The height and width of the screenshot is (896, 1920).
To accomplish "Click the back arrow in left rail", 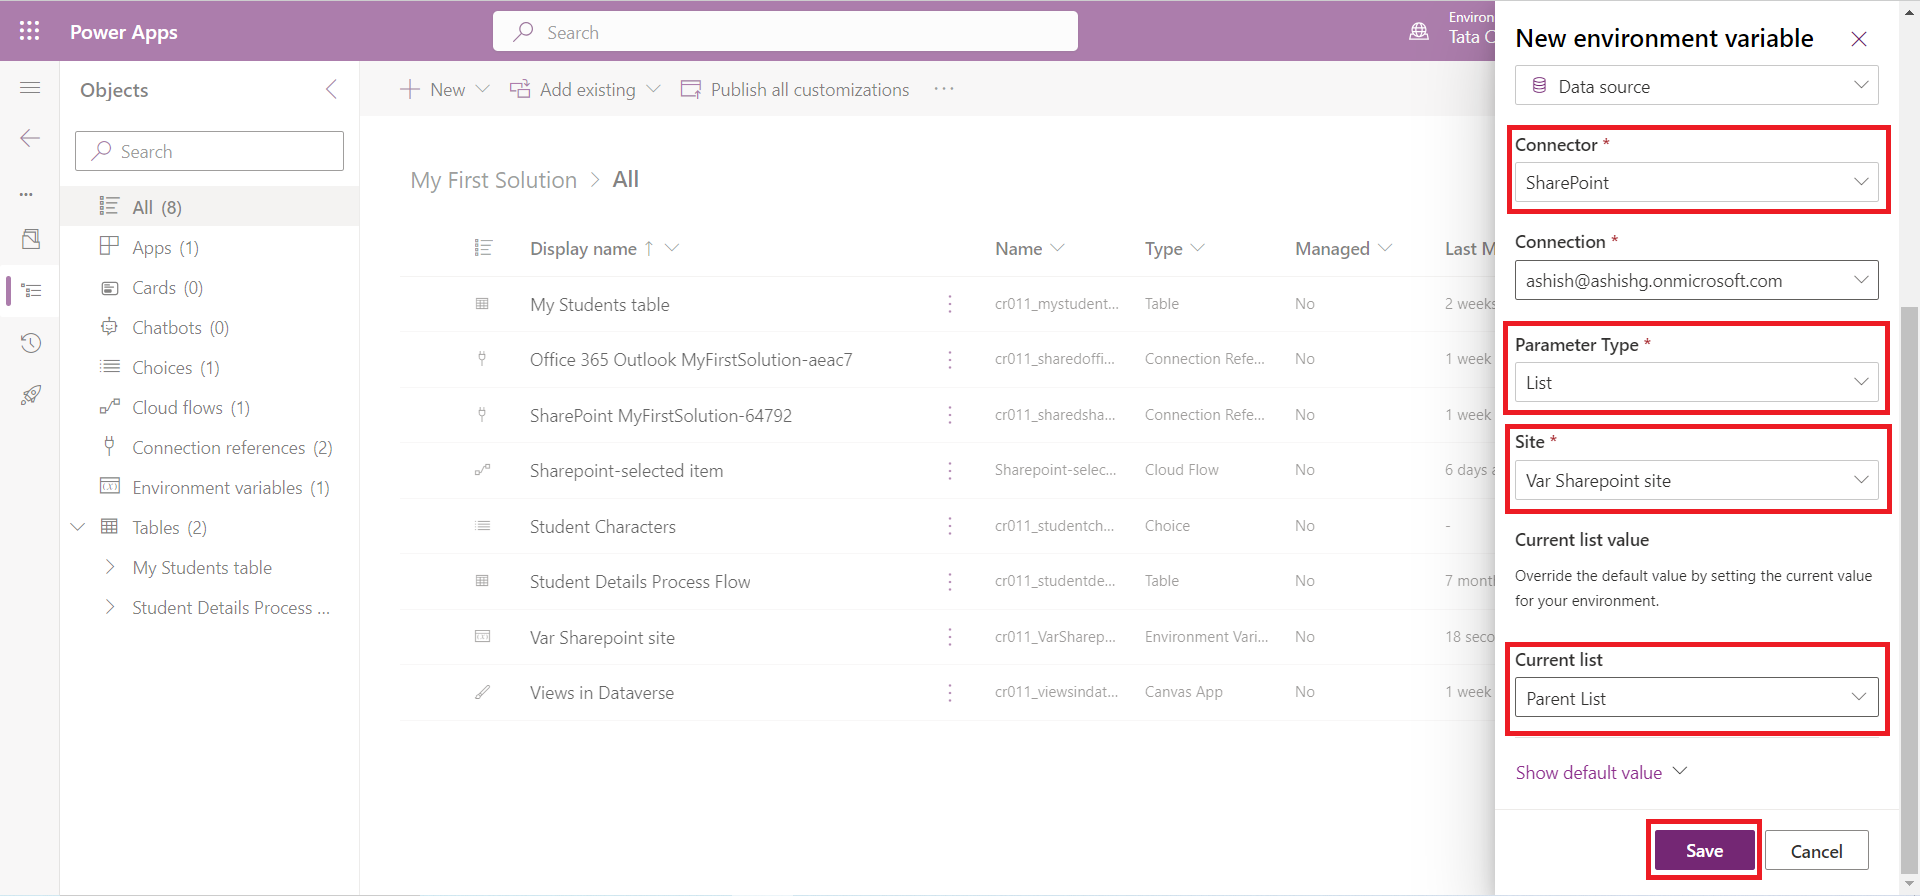I will pos(30,138).
